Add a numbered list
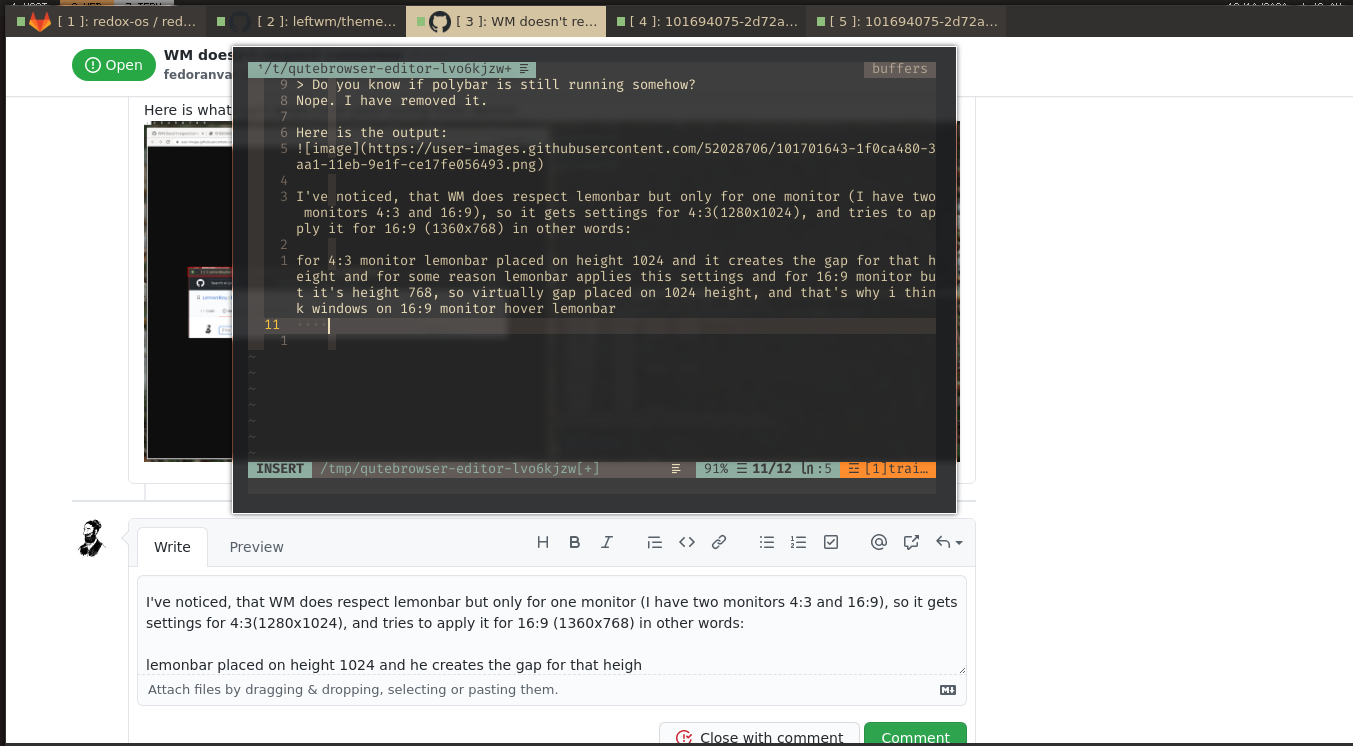Viewport: 1353px width, 746px height. (799, 541)
